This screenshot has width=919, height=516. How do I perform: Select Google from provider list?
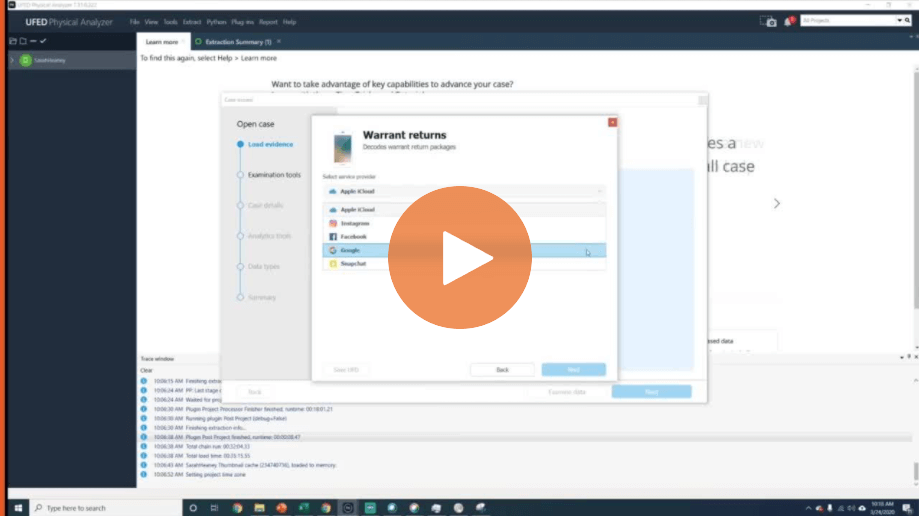[464, 250]
